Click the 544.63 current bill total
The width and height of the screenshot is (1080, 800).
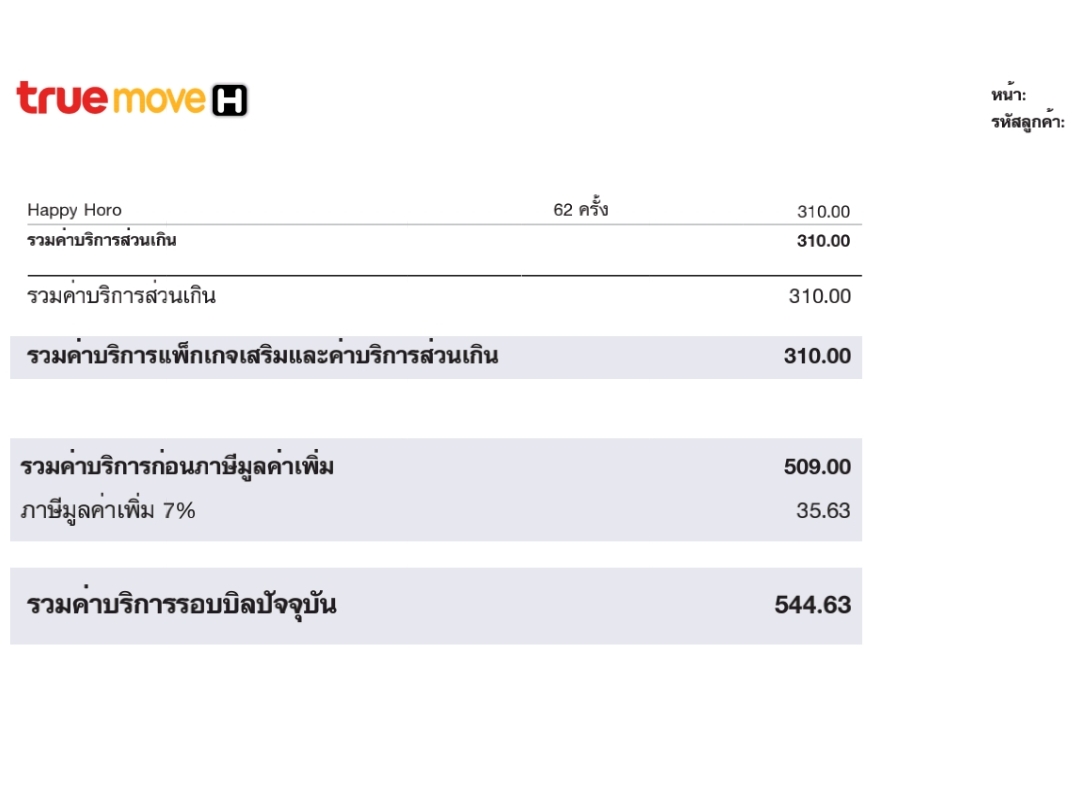[812, 605]
